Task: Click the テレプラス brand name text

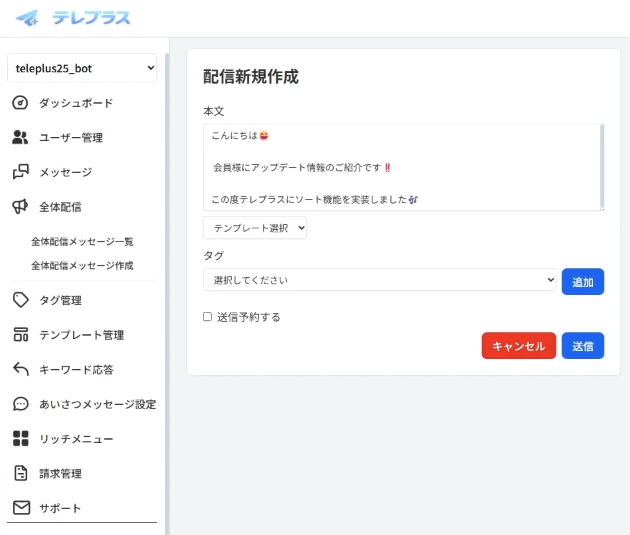Action: (x=92, y=18)
